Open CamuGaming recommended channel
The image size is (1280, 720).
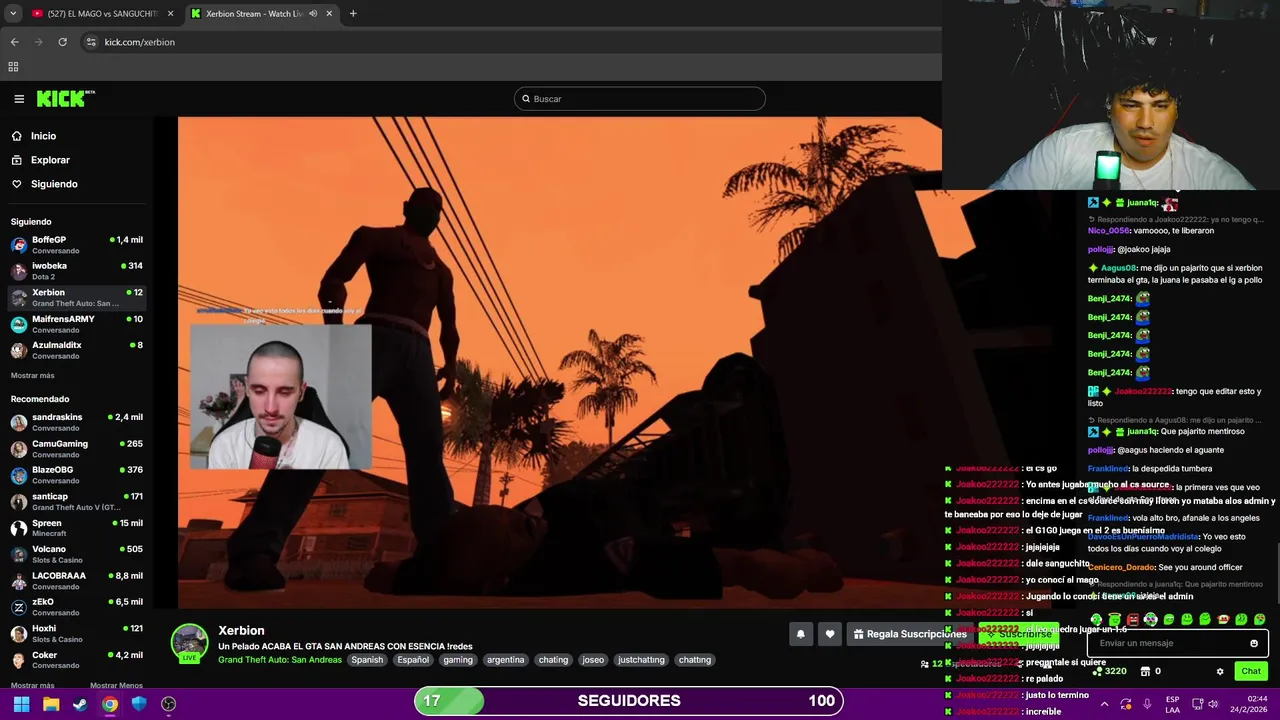click(76, 449)
